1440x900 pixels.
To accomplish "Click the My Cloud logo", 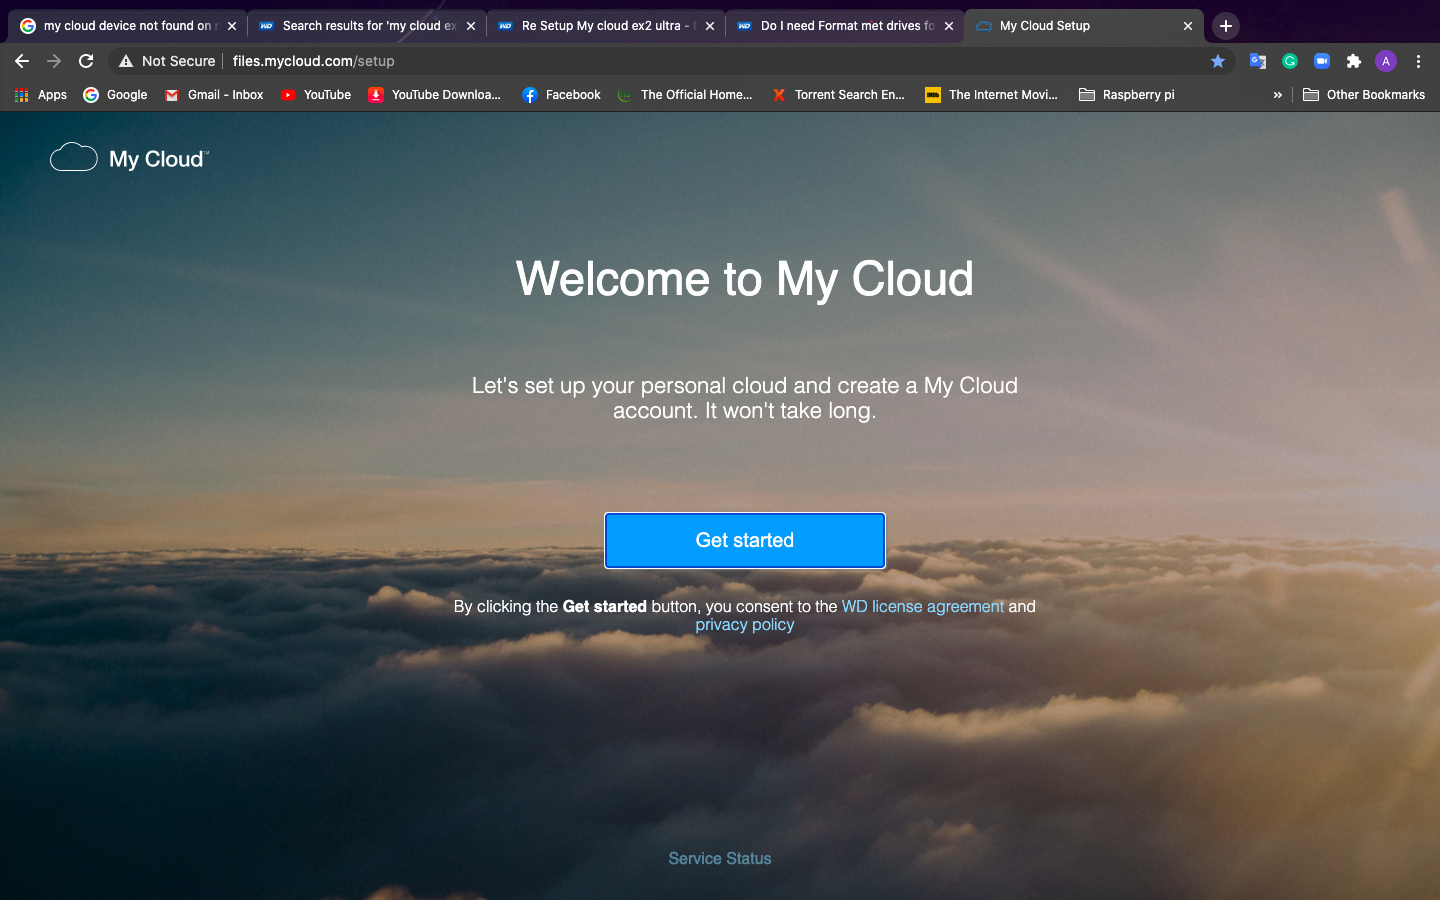I will [x=130, y=158].
